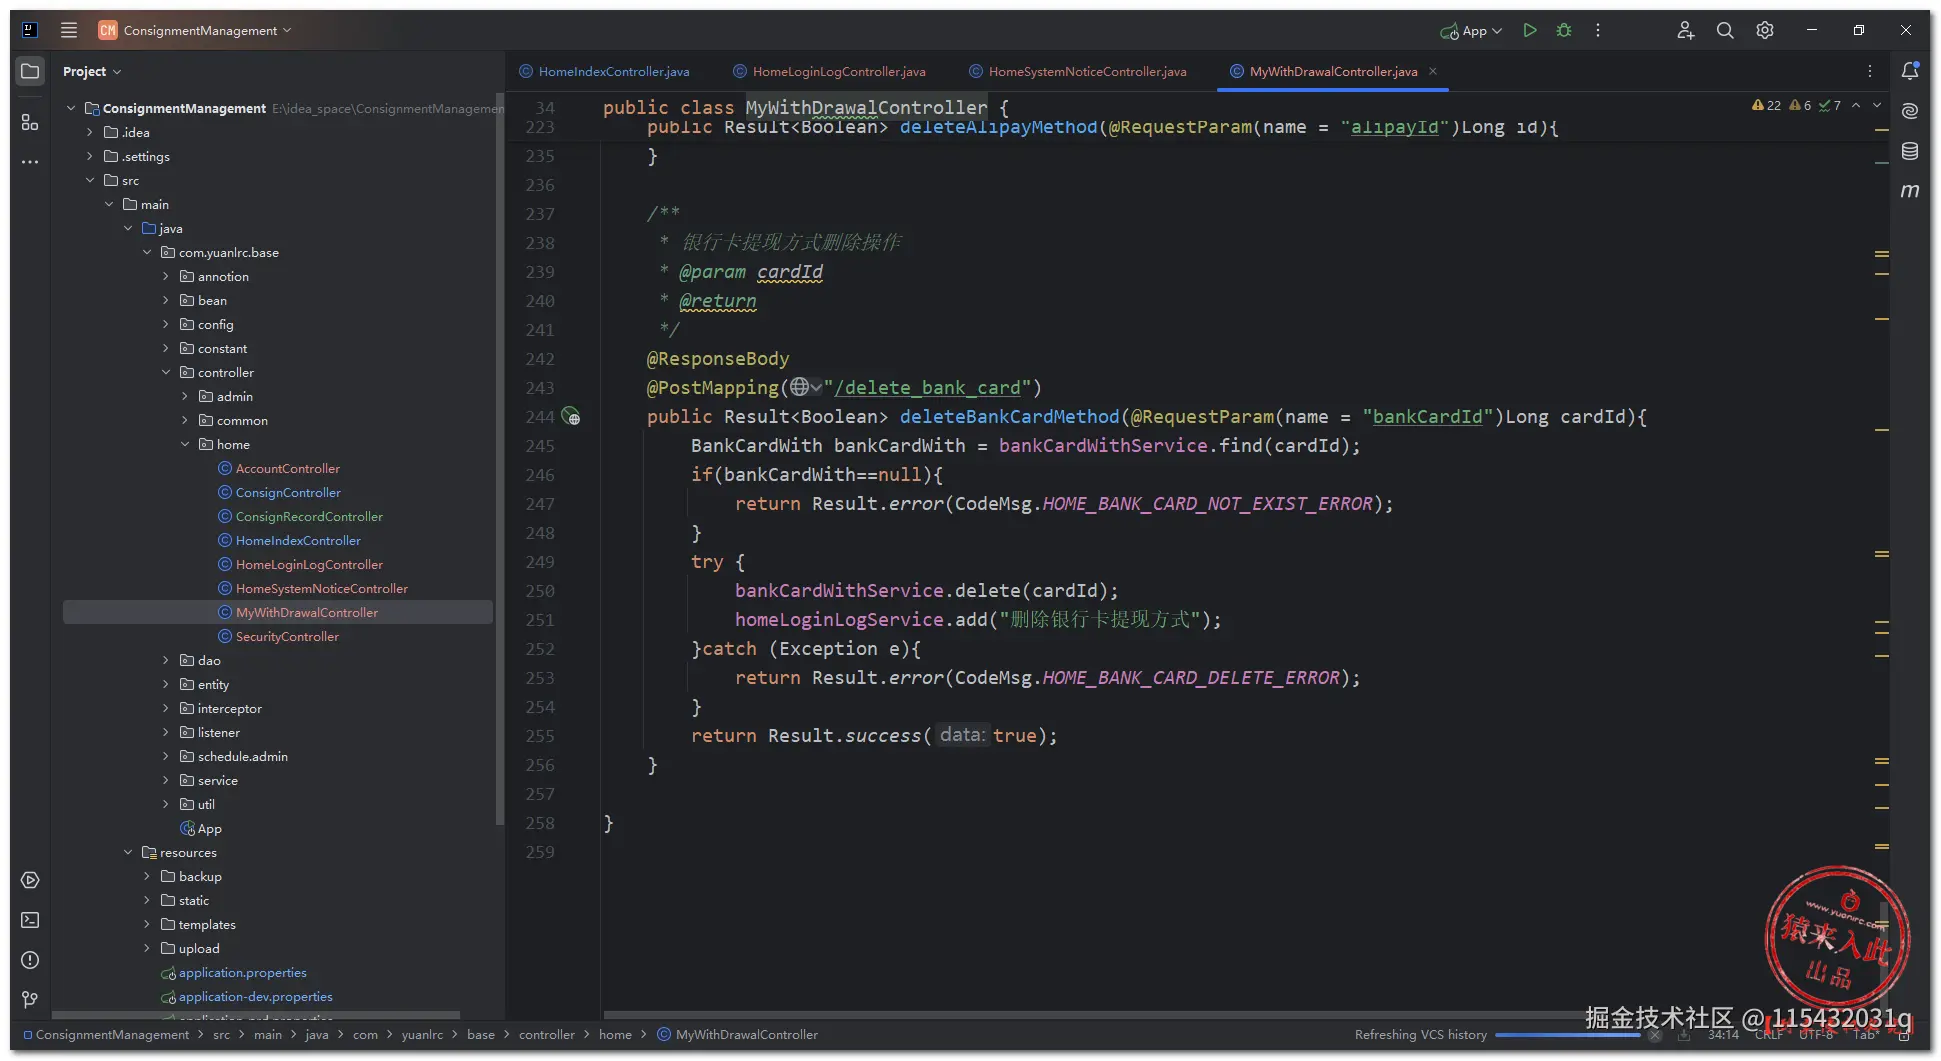Select ConsignRecordController in the tree
The width and height of the screenshot is (1941, 1061).
tap(301, 516)
